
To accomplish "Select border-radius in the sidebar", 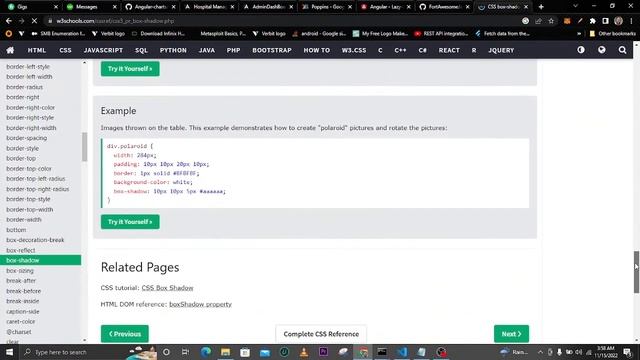I will (24, 87).
